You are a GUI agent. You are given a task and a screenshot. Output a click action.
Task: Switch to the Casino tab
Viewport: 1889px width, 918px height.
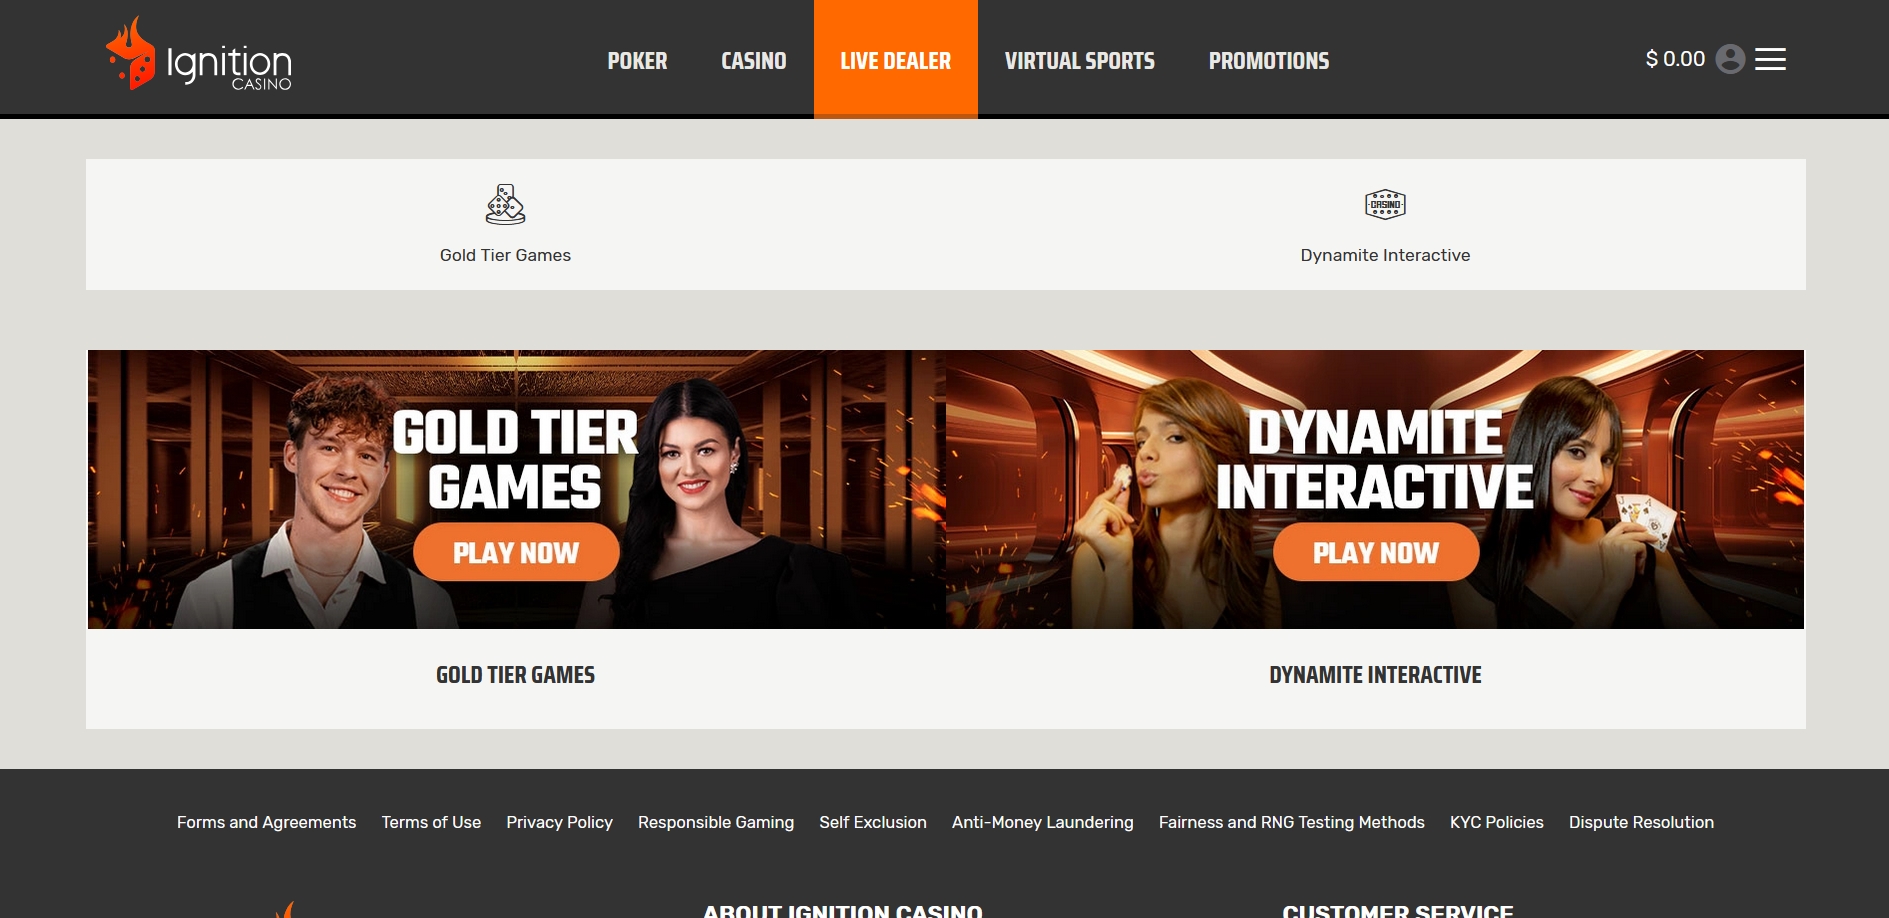coord(753,60)
